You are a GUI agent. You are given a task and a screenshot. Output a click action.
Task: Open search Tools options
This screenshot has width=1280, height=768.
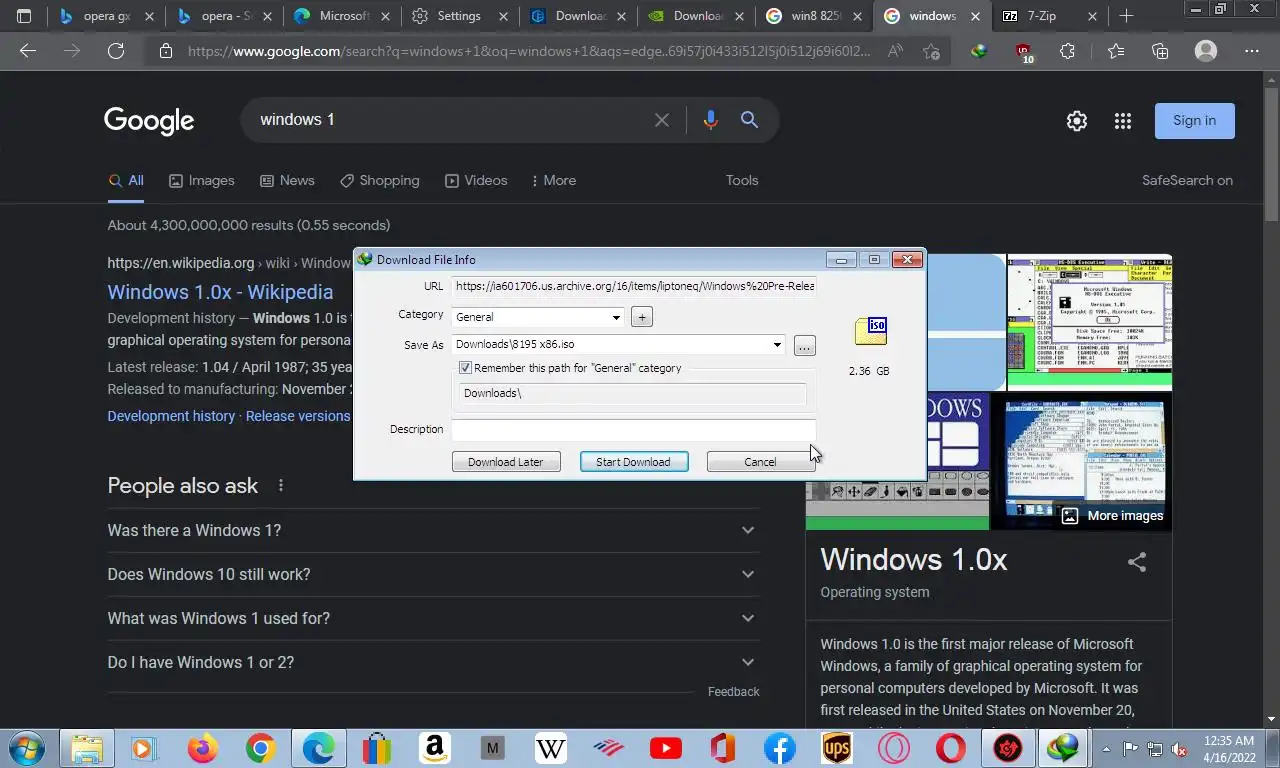pos(742,180)
